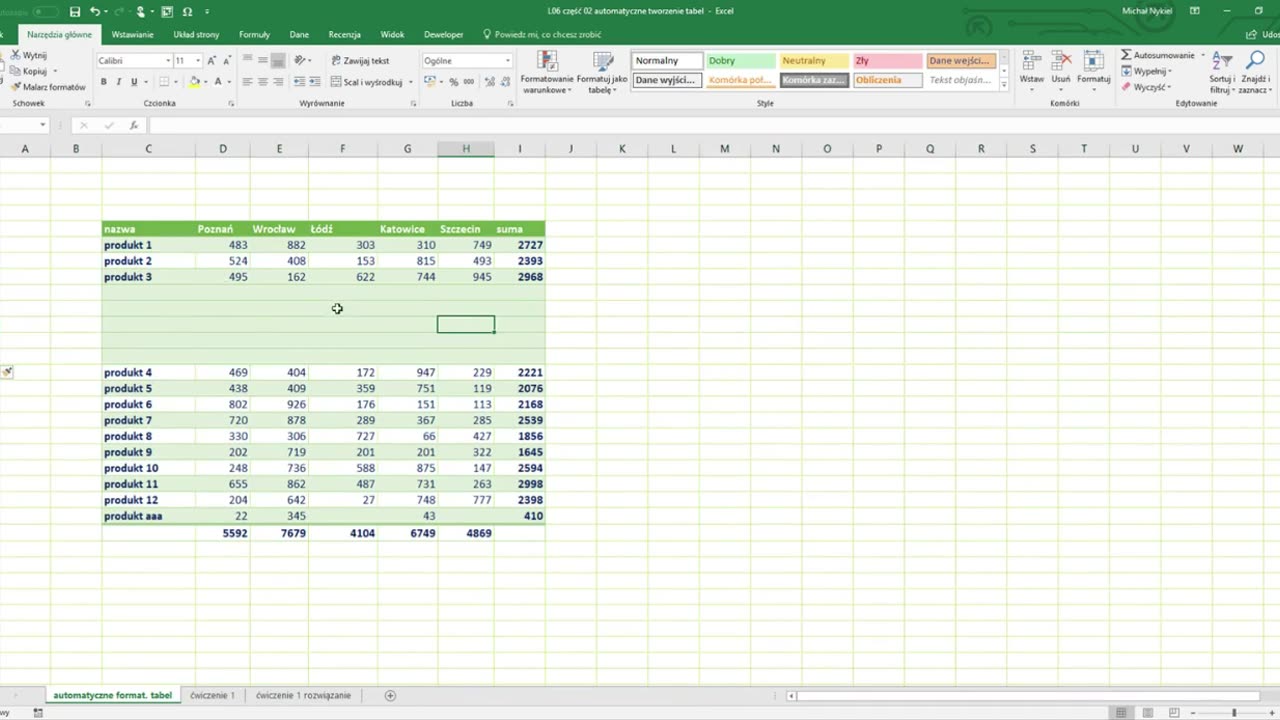Click the accounting currency format icon
Viewport: 1280px width, 720px height.
(x=431, y=82)
